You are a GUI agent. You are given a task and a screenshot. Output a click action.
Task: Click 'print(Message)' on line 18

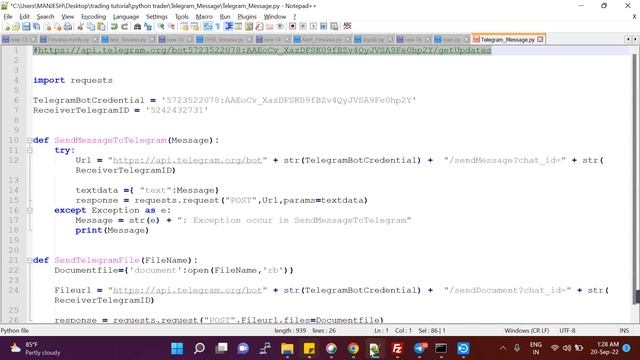112,230
